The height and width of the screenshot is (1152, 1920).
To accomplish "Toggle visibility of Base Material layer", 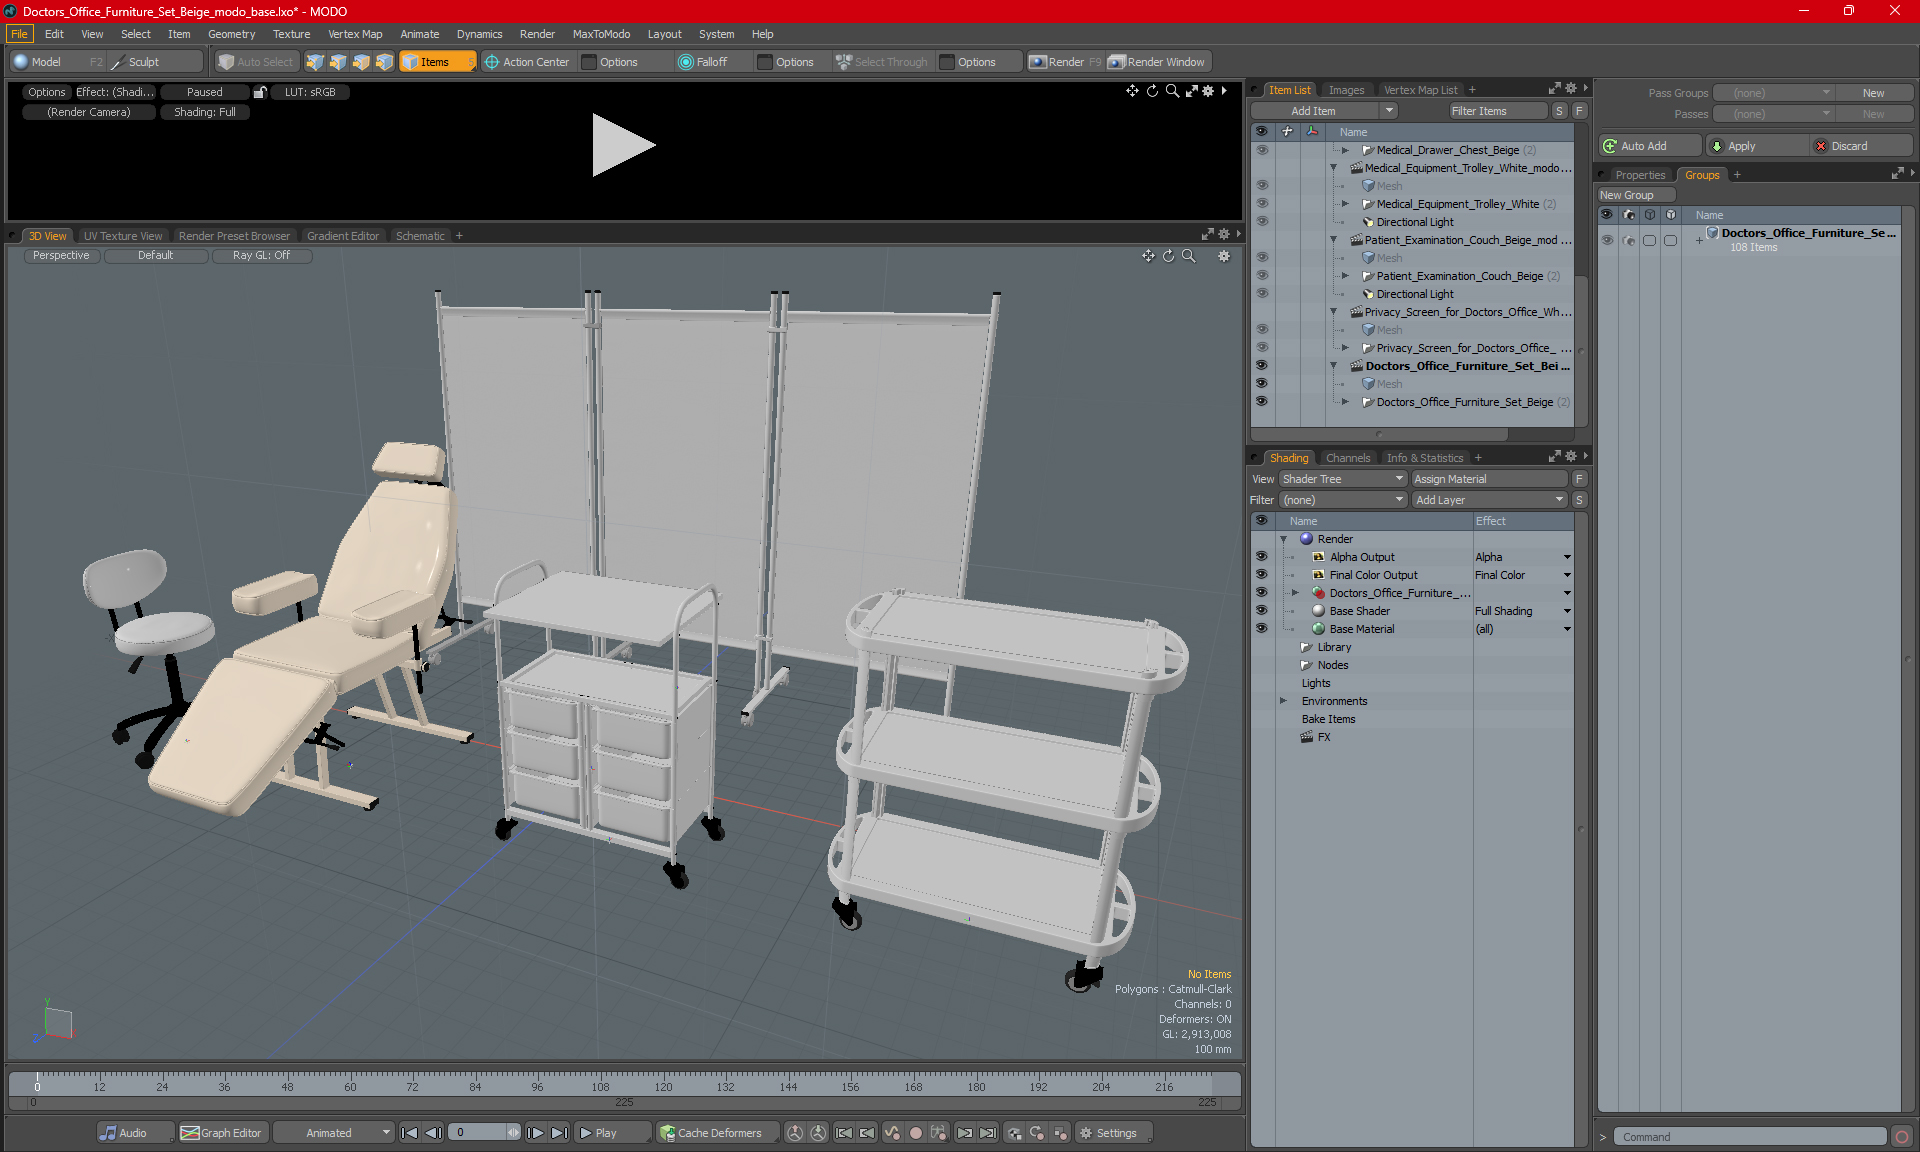I will tap(1262, 629).
